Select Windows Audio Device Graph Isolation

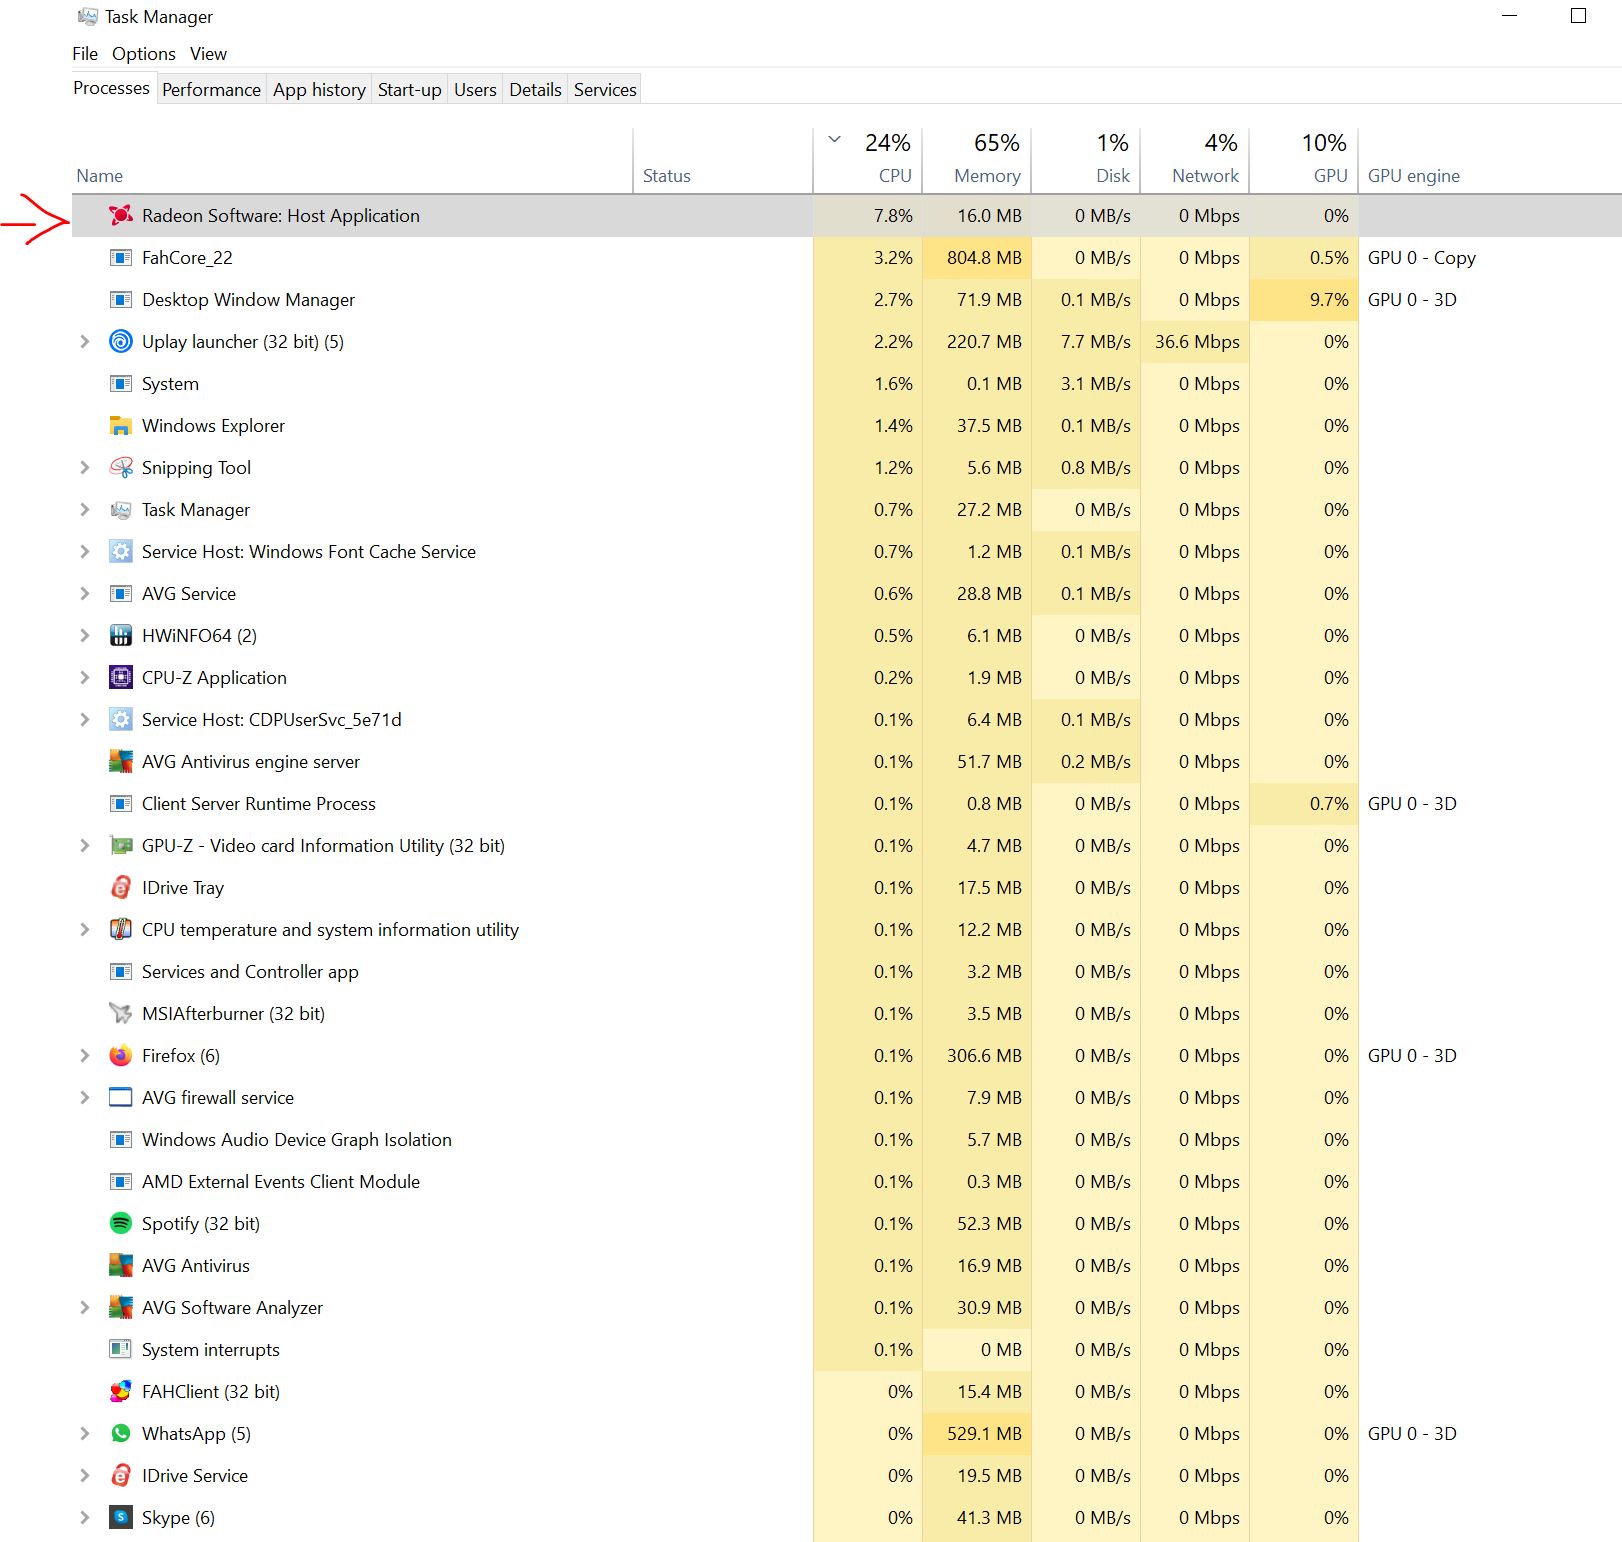(847, 1139)
